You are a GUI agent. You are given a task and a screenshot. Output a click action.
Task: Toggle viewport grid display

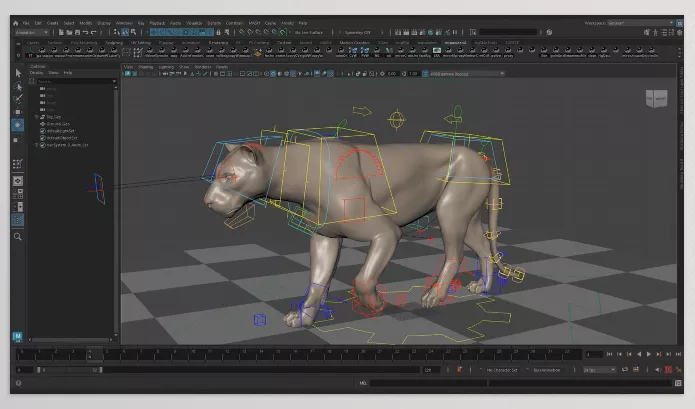click(x=216, y=74)
